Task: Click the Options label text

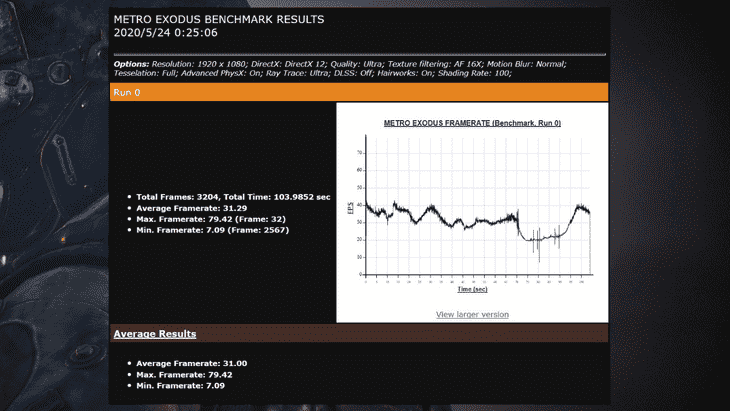Action: point(131,64)
